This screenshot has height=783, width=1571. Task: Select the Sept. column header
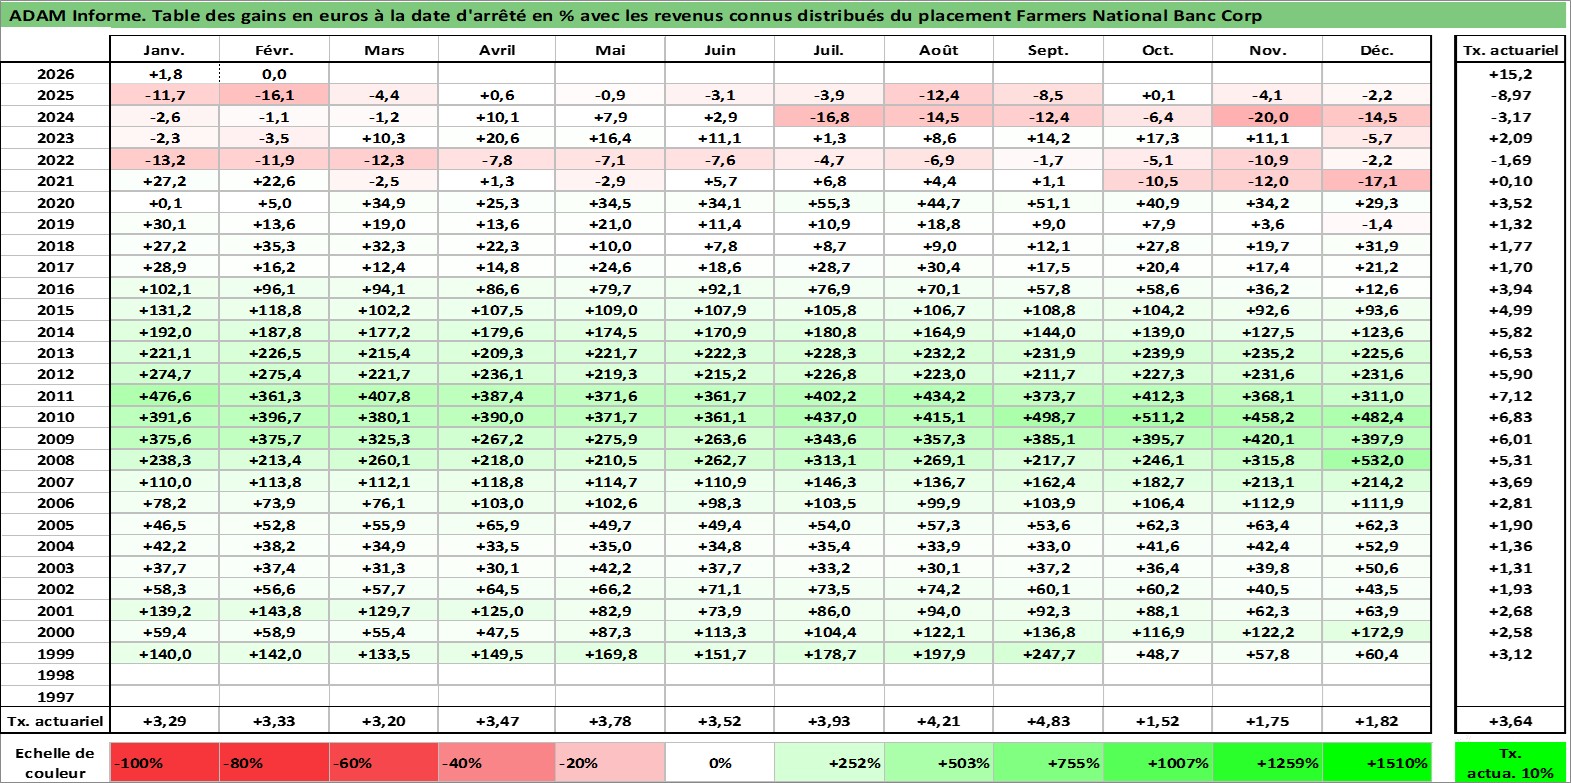point(1048,50)
